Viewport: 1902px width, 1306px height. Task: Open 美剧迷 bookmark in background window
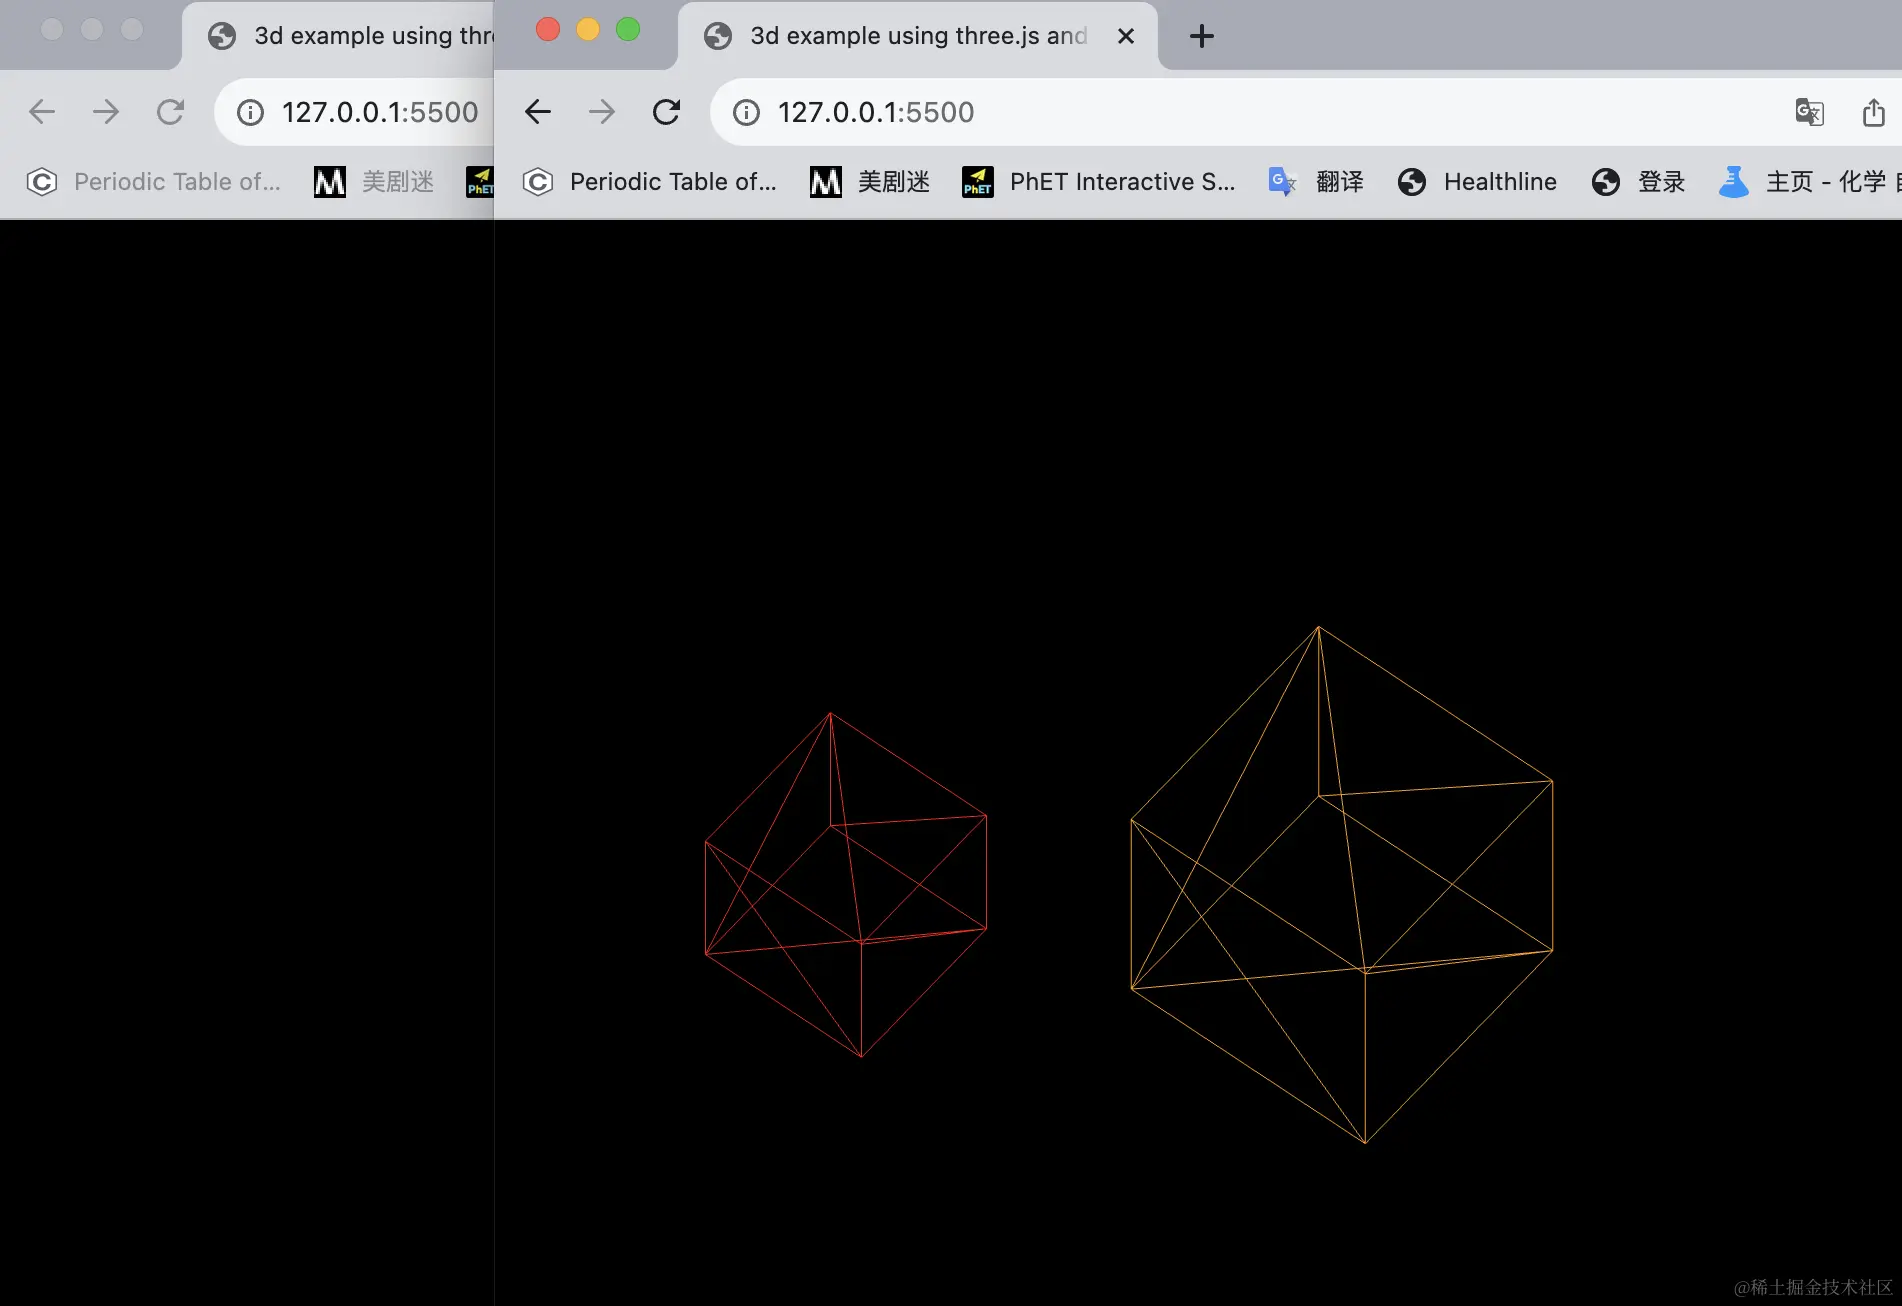(x=374, y=182)
